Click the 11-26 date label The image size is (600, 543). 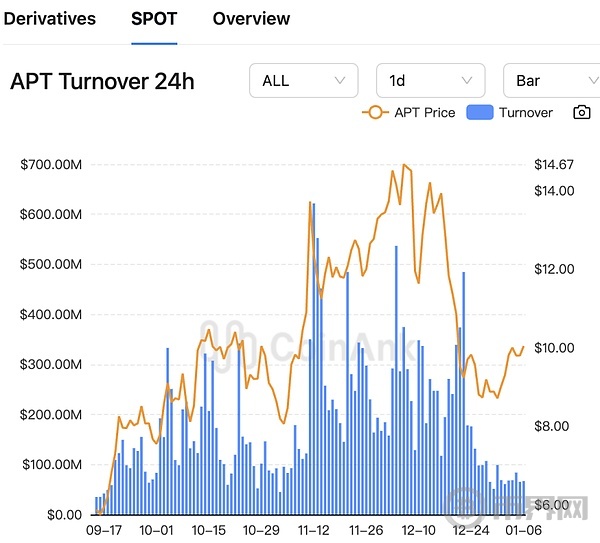[366, 530]
